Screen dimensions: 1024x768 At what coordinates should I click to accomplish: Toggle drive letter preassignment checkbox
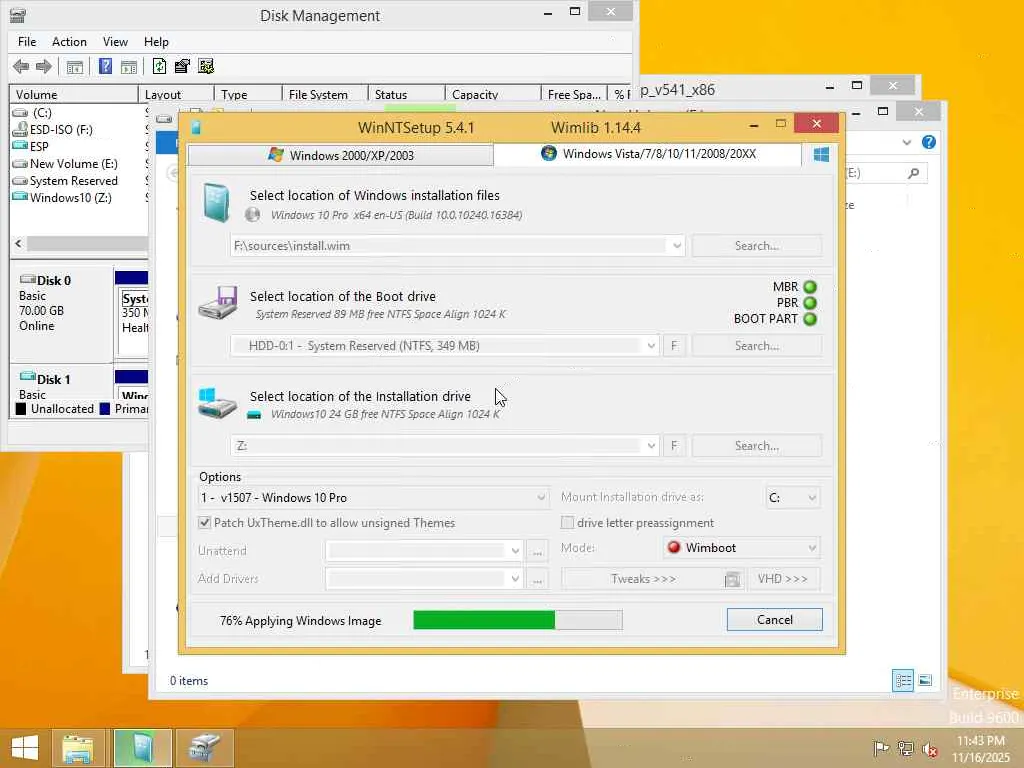tap(568, 522)
